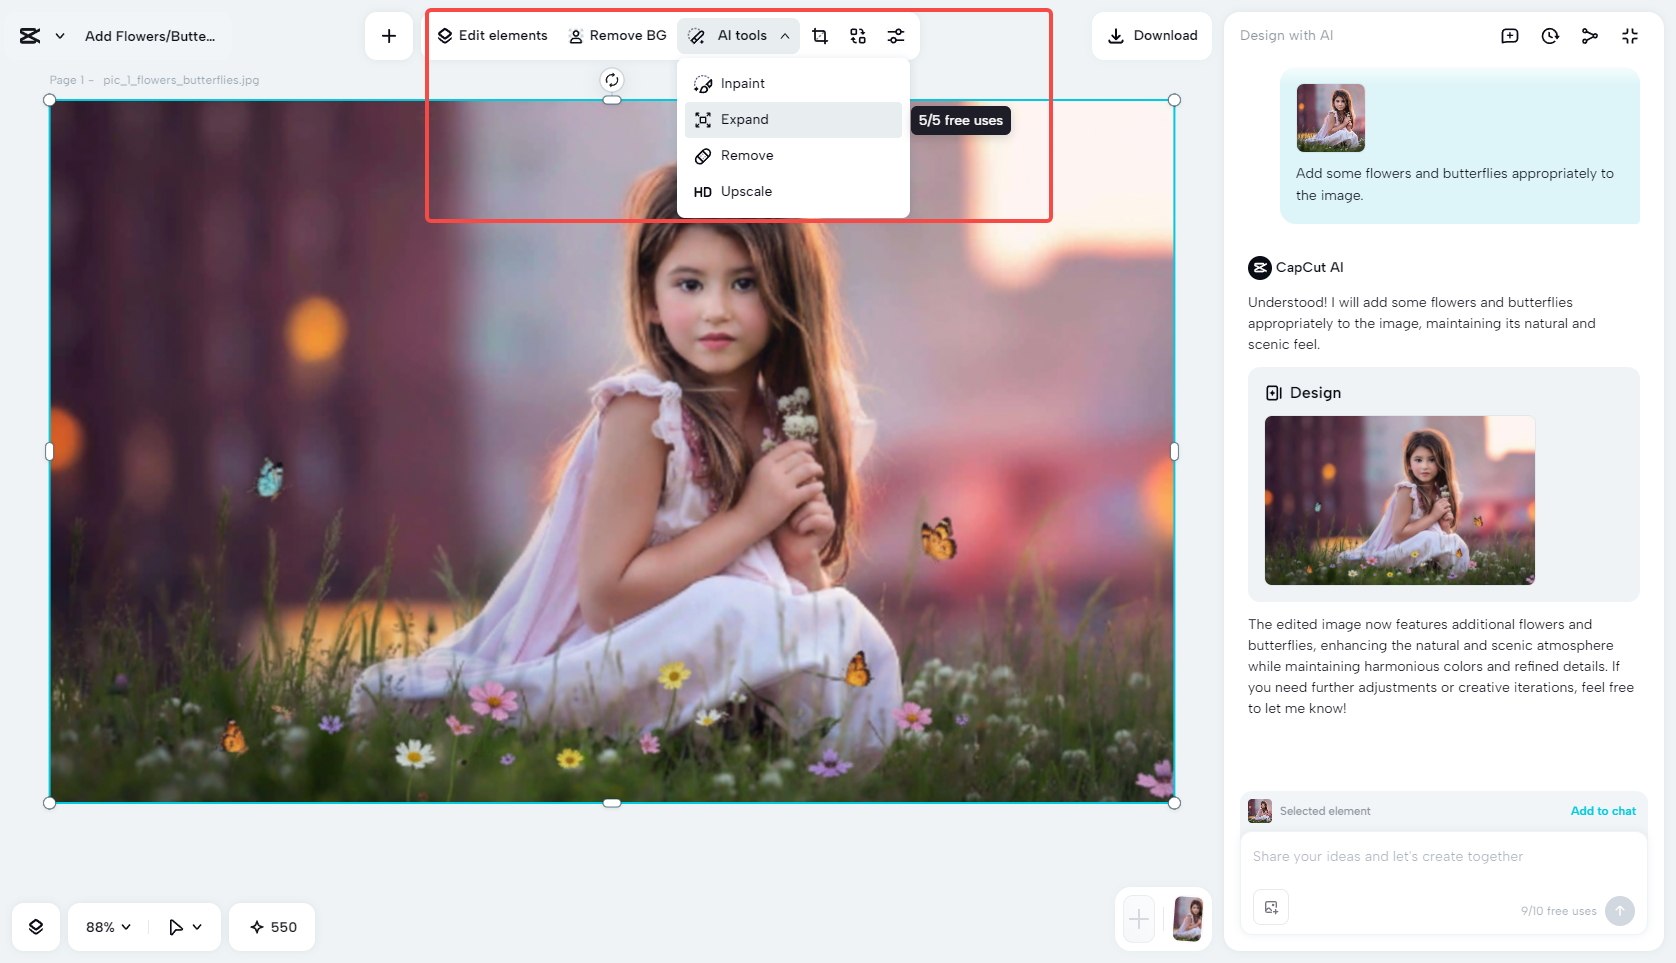
Task: Open the image Adjust settings icon
Action: tap(895, 35)
